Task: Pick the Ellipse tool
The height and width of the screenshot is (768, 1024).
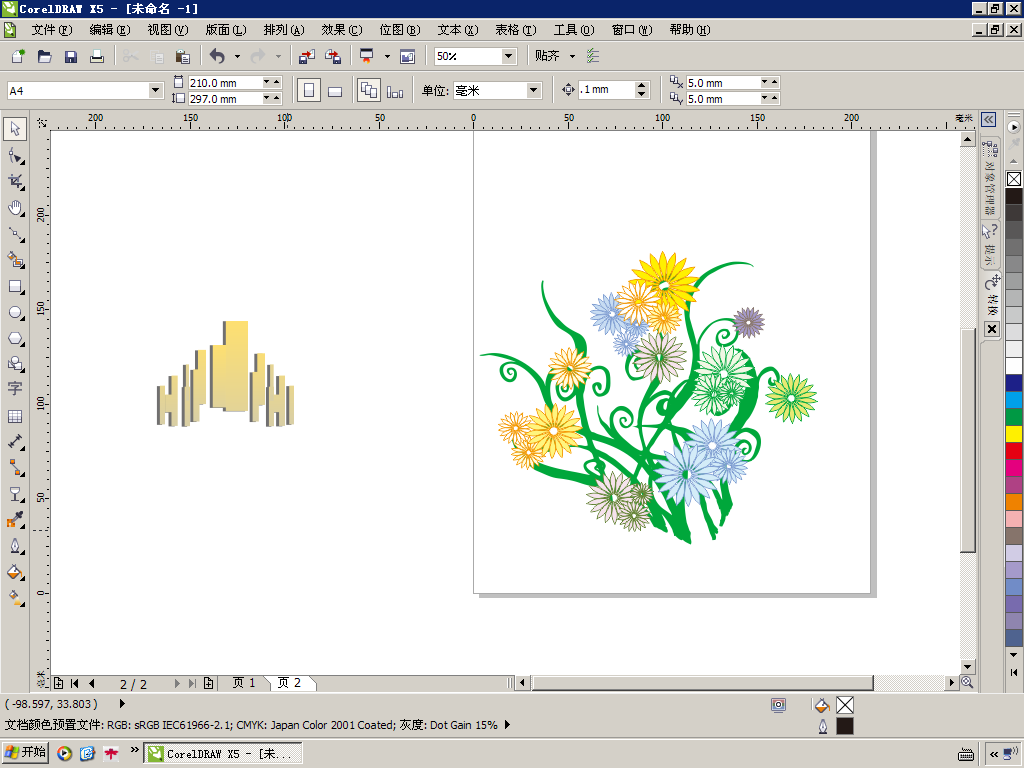Action: click(15, 312)
